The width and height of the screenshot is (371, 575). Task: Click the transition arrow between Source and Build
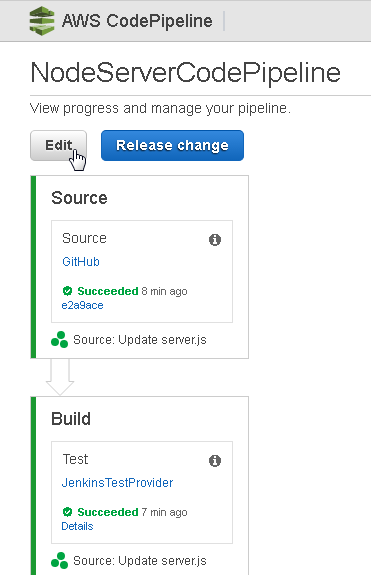[60, 377]
